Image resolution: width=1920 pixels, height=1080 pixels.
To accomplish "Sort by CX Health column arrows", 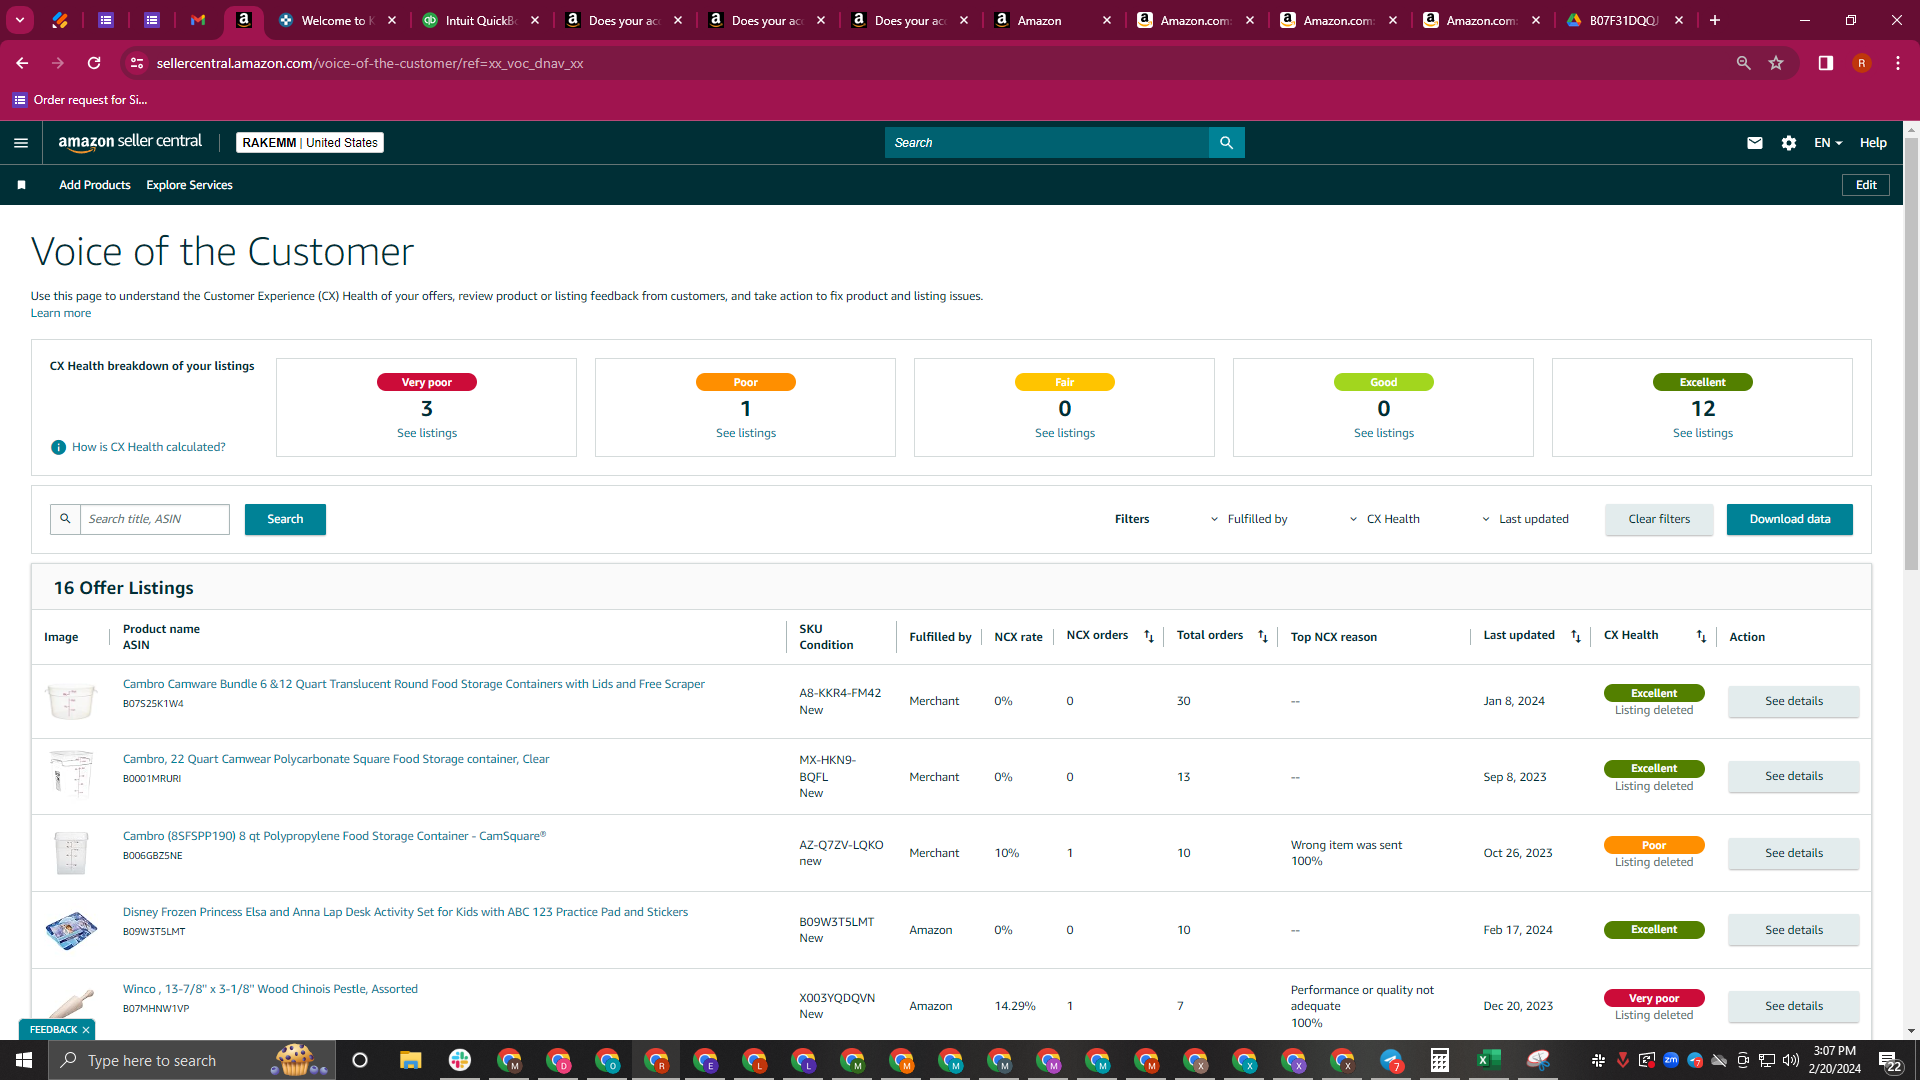I will tap(1701, 636).
